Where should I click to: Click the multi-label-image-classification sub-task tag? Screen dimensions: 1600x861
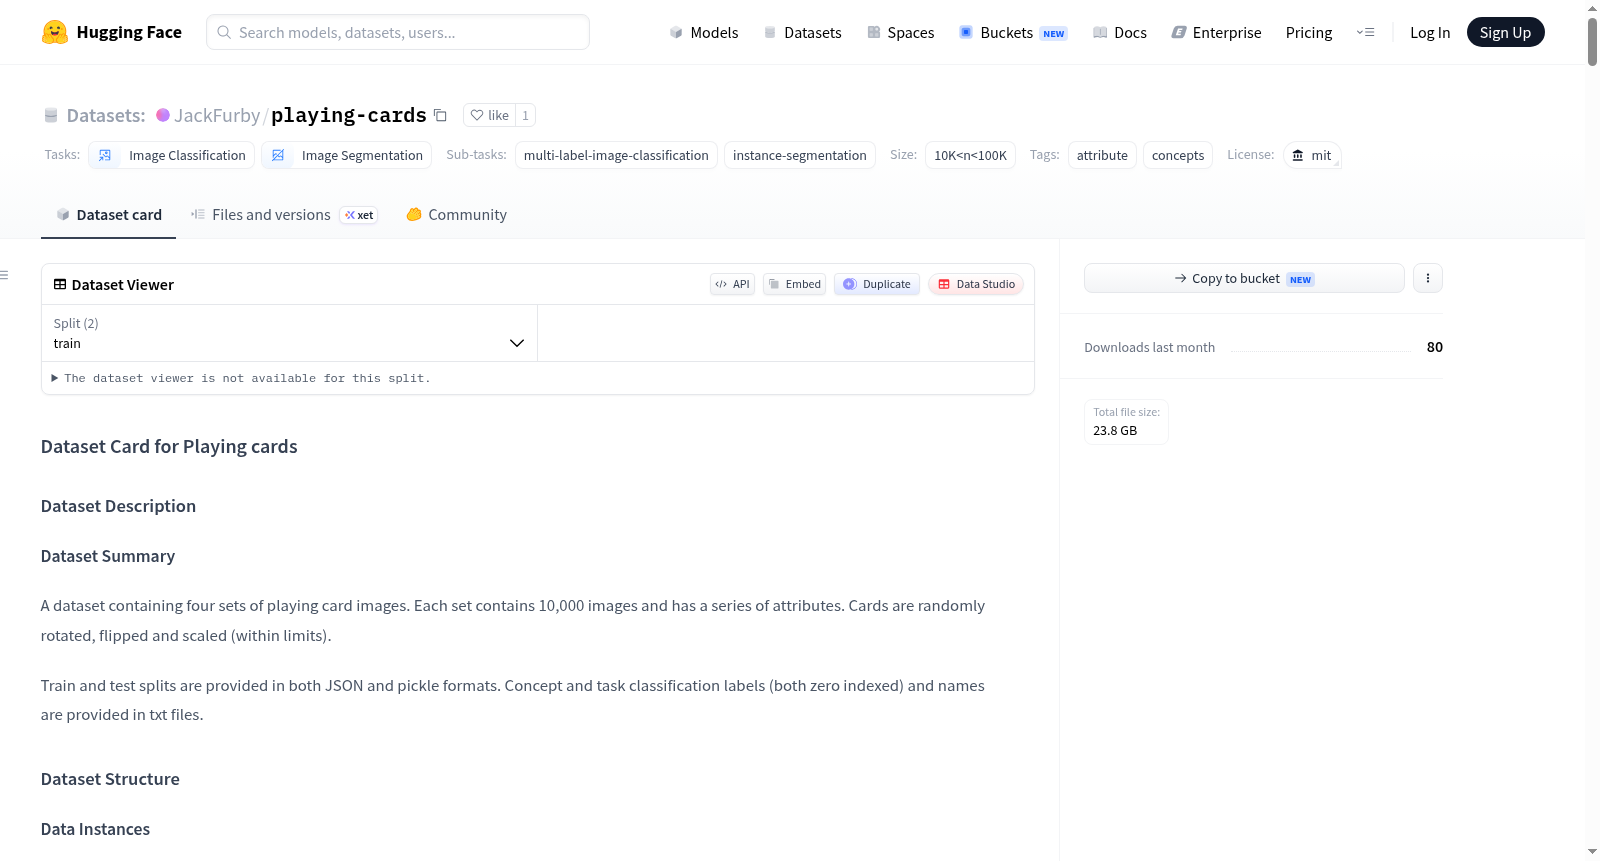616,155
